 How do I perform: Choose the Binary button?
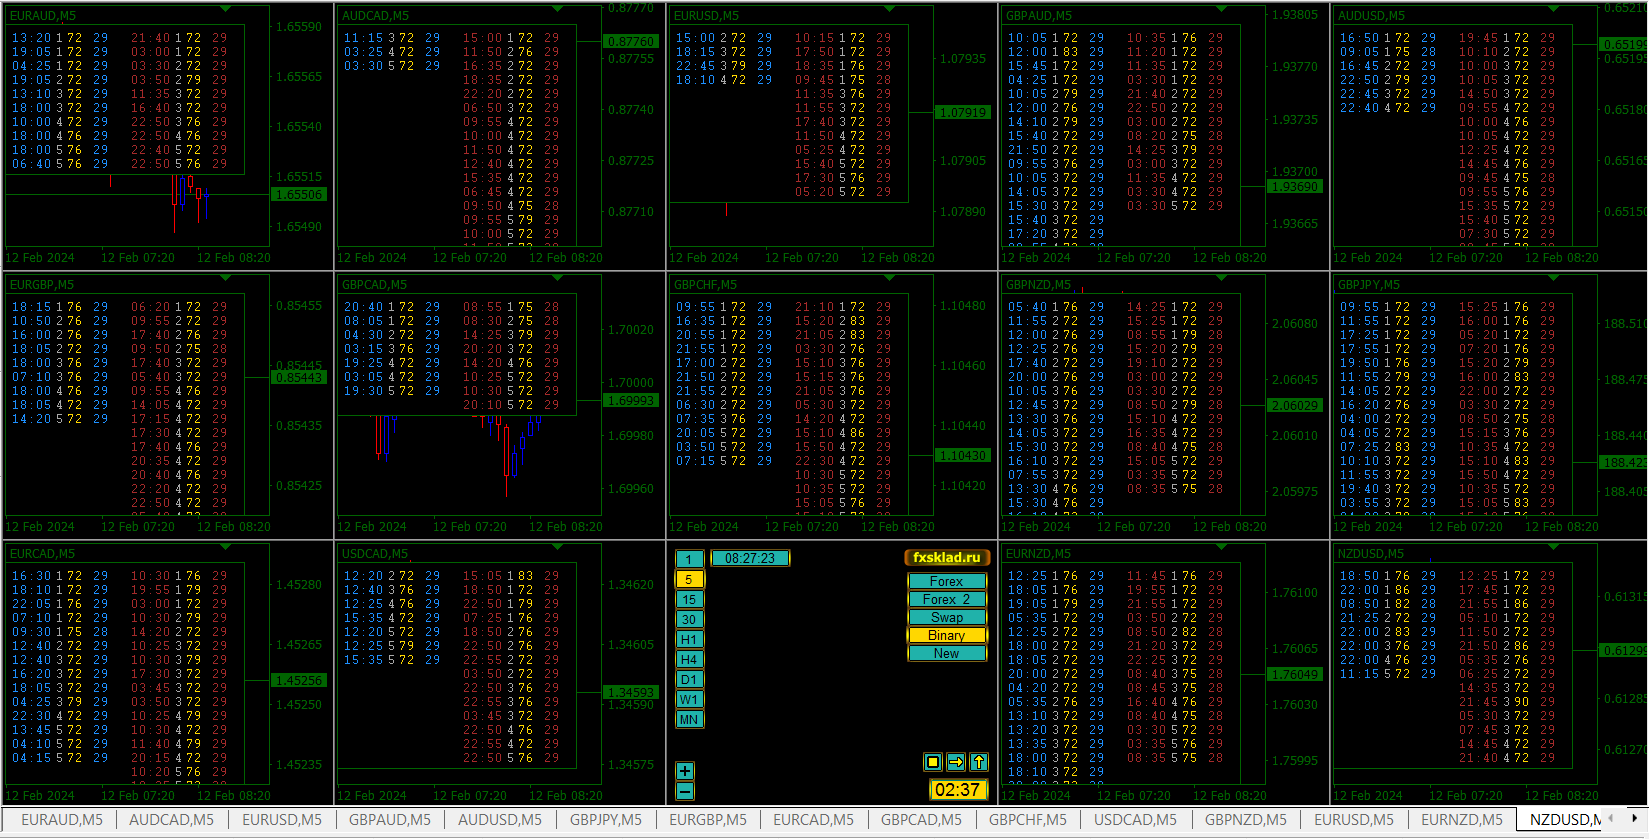point(947,635)
